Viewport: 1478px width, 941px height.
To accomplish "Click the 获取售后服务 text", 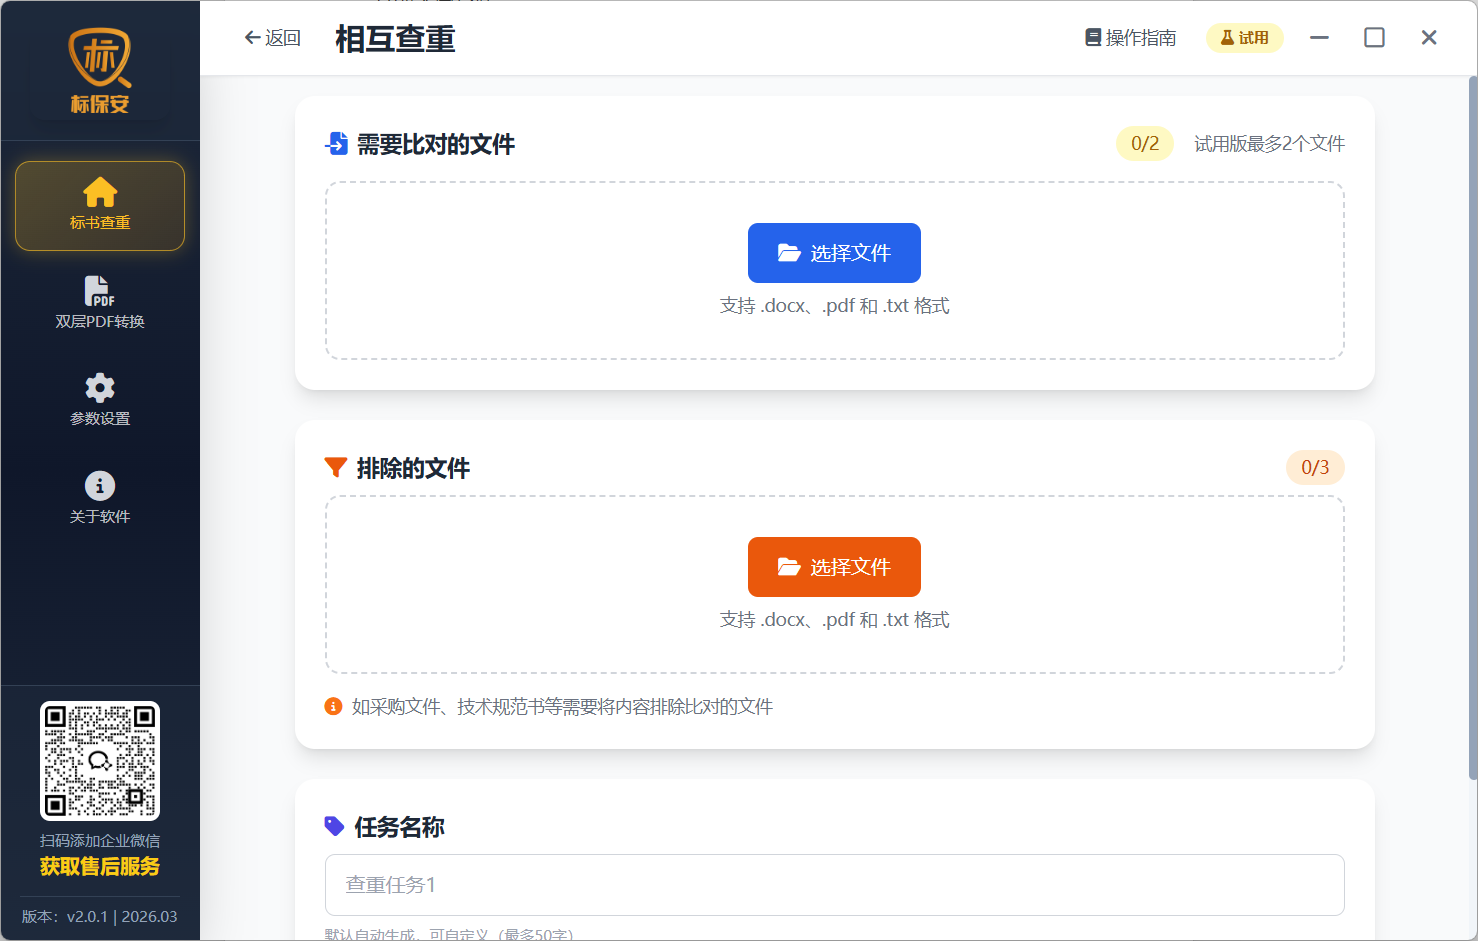I will (100, 867).
